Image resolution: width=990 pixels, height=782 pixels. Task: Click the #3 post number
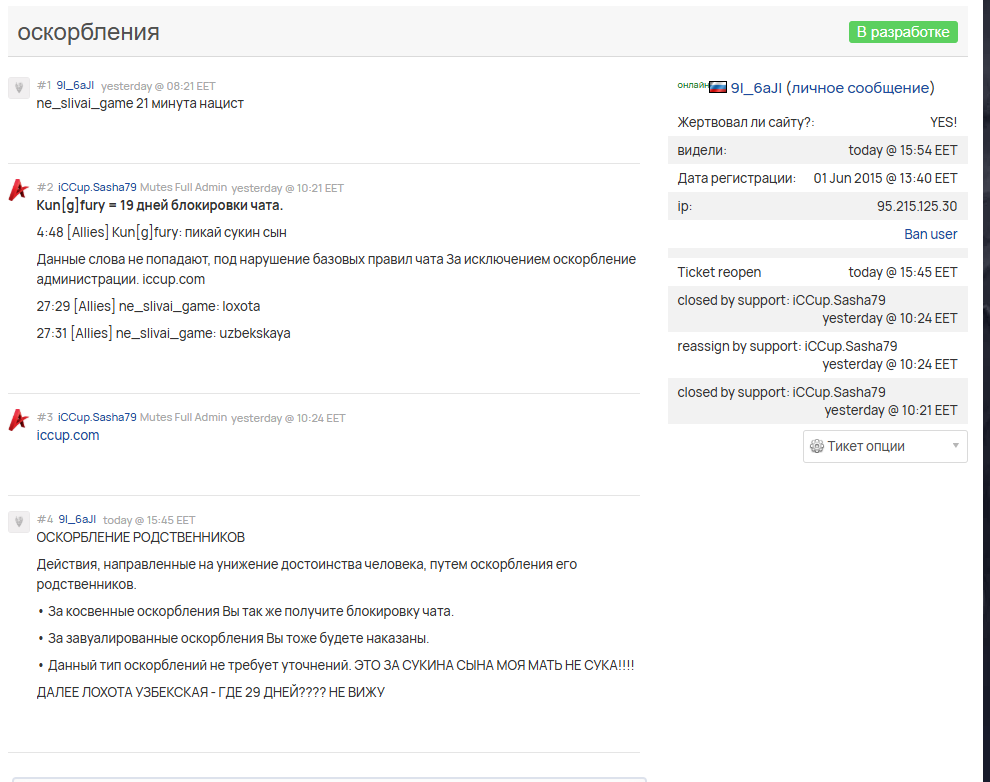coord(45,417)
